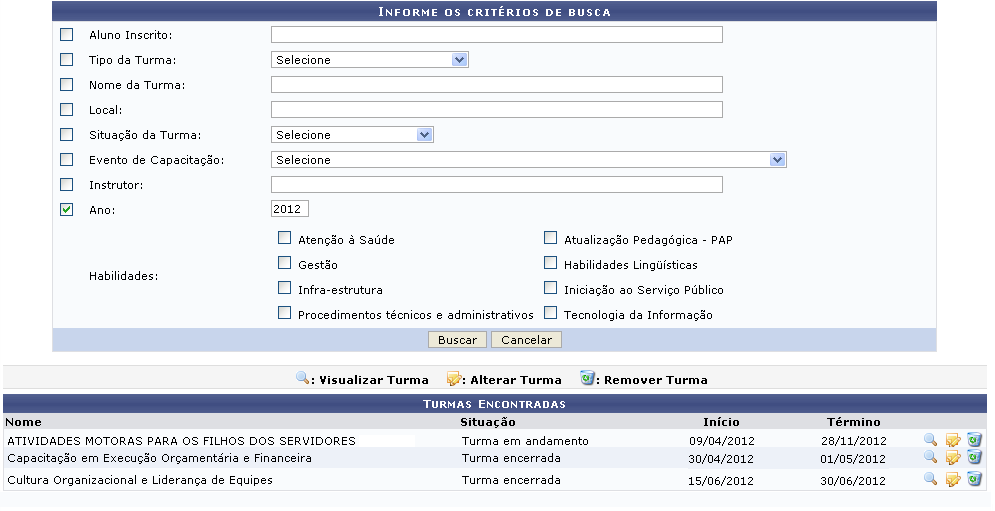The width and height of the screenshot is (995, 511).
Task: Enable the Aluno Inscrito filter checkbox
Action: point(67,35)
